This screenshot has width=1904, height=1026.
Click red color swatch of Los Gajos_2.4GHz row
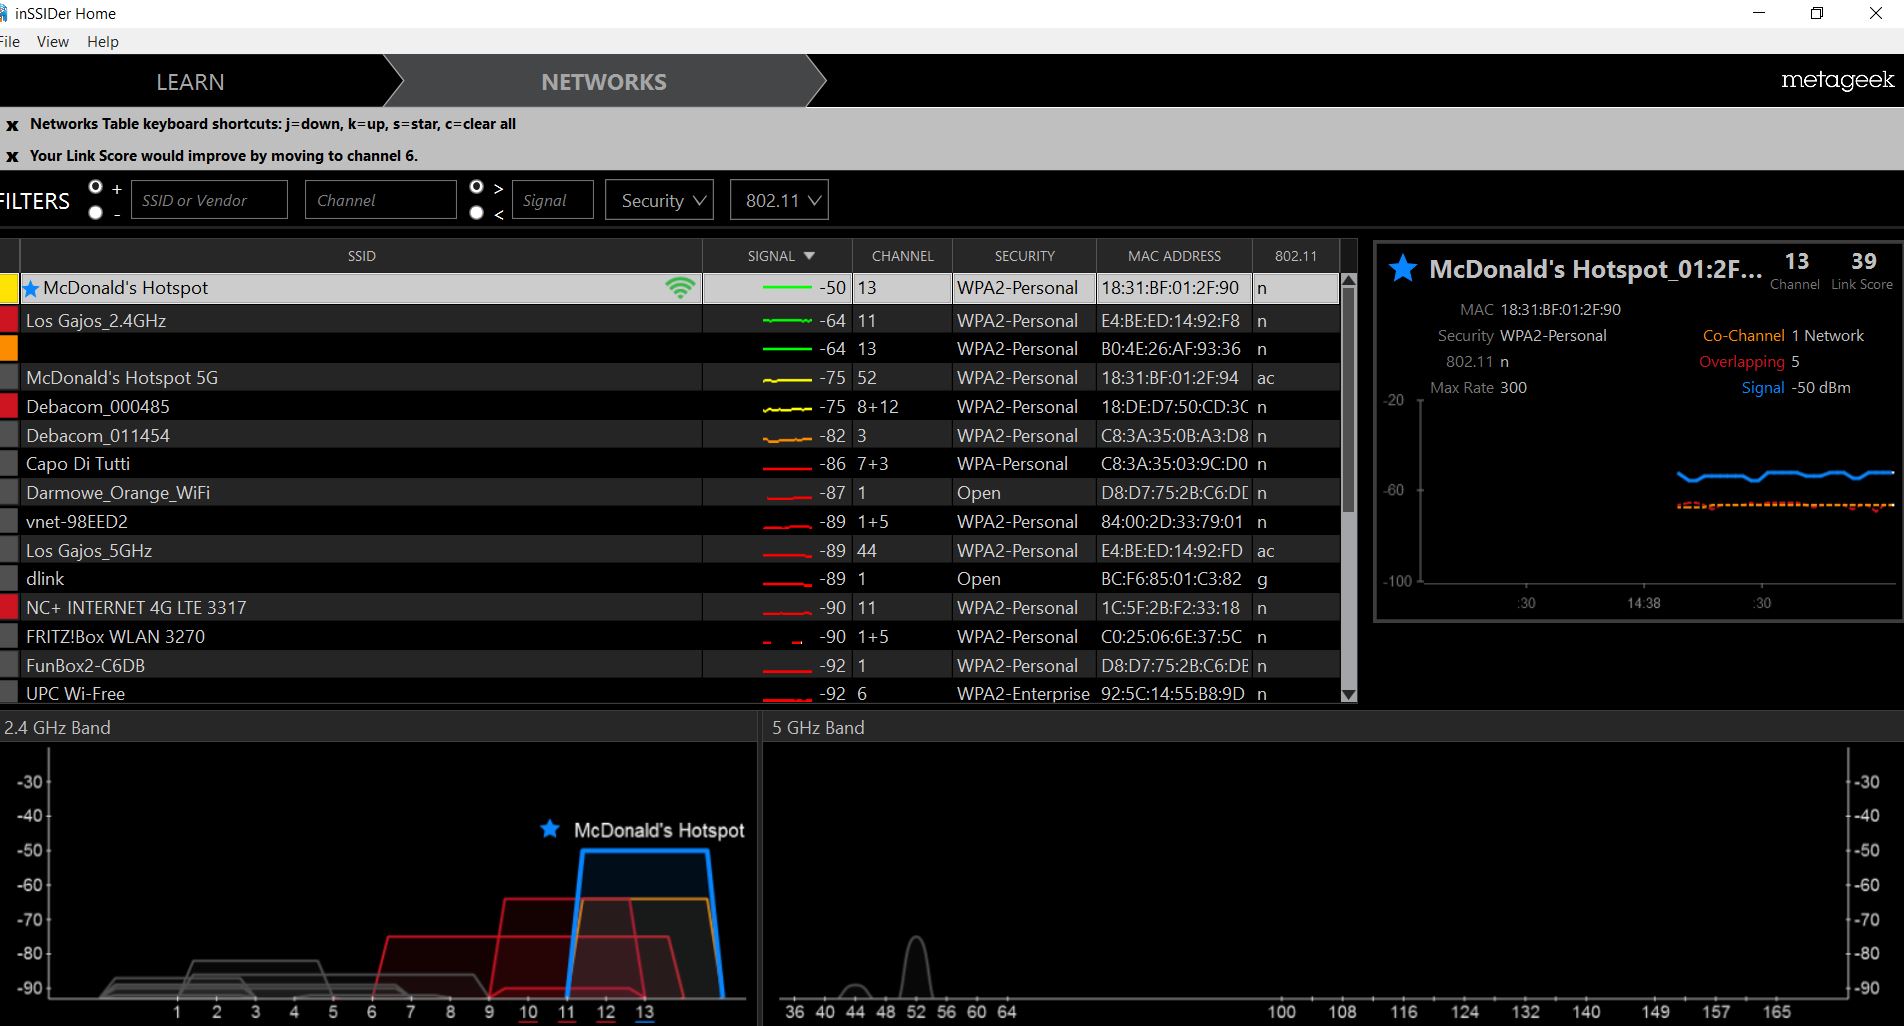(9, 320)
